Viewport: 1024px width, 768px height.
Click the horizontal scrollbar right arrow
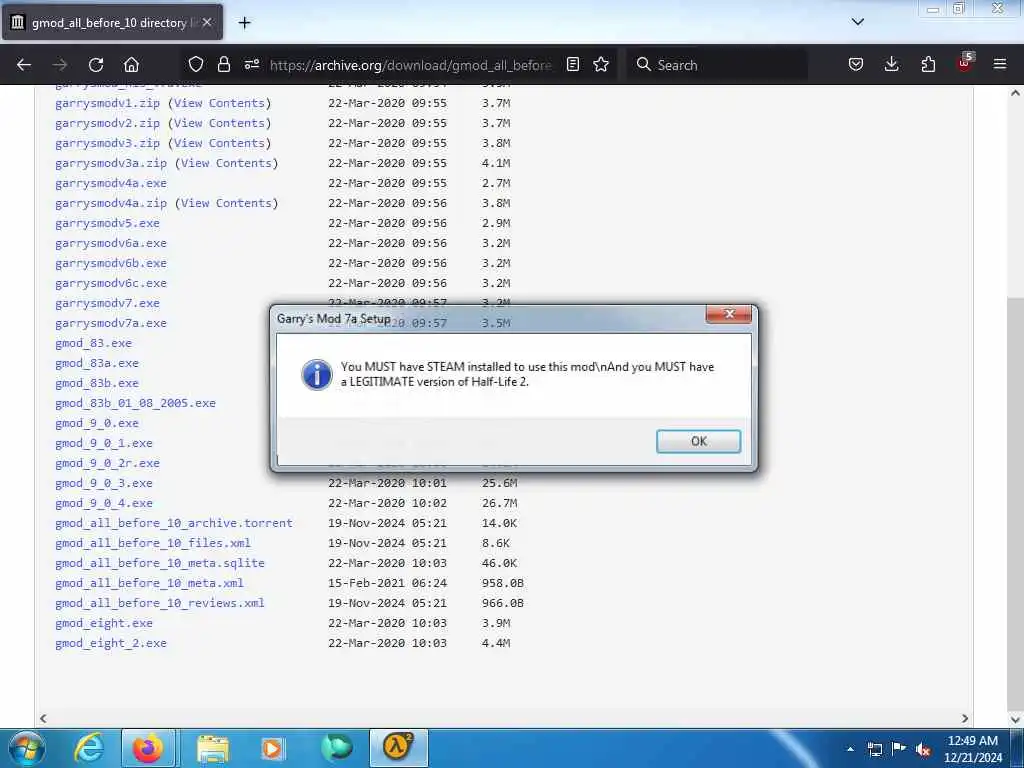[965, 718]
